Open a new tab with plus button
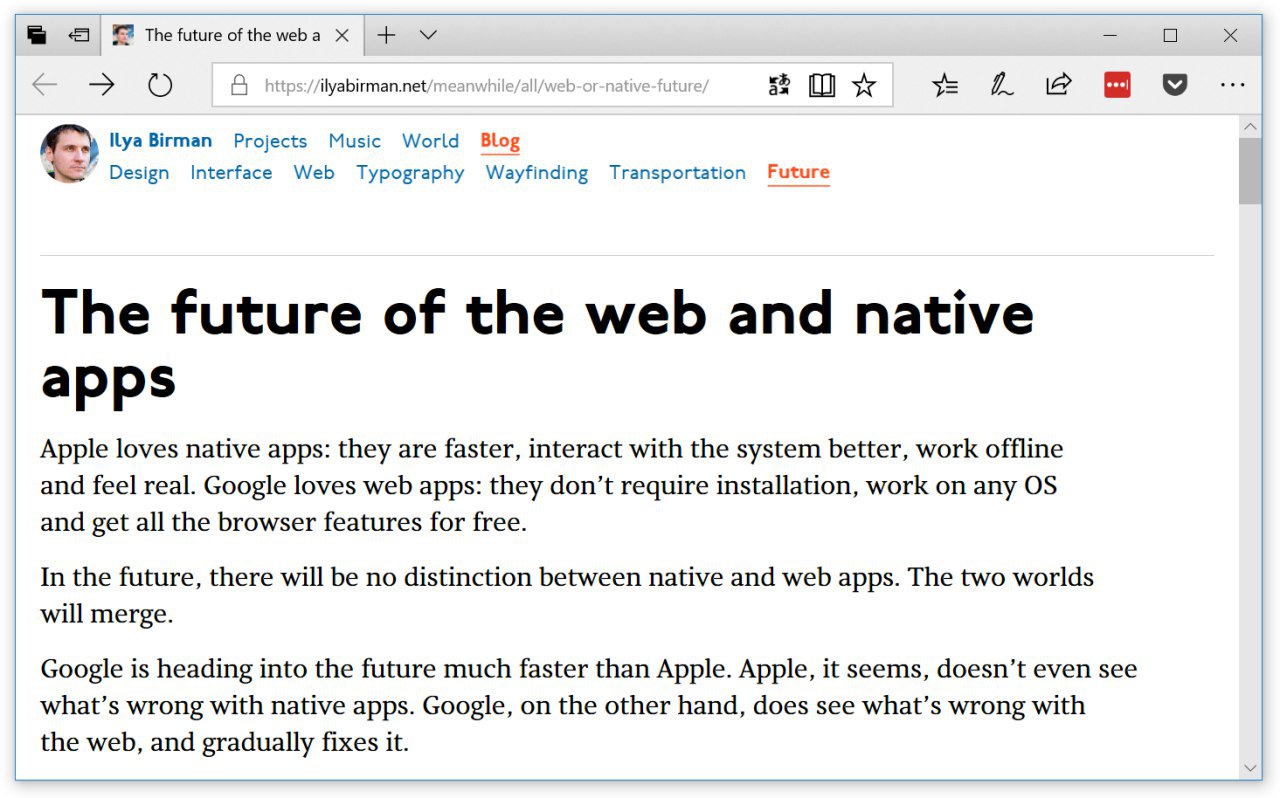This screenshot has height=798, width=1280. click(x=386, y=35)
